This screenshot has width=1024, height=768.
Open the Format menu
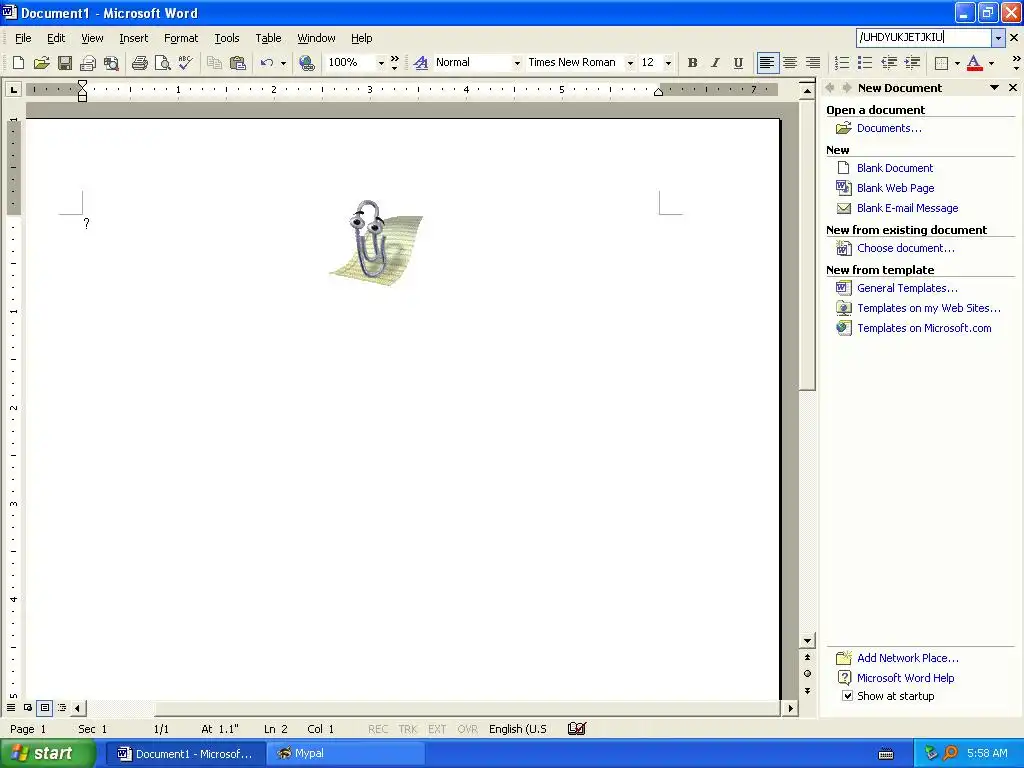tap(181, 38)
